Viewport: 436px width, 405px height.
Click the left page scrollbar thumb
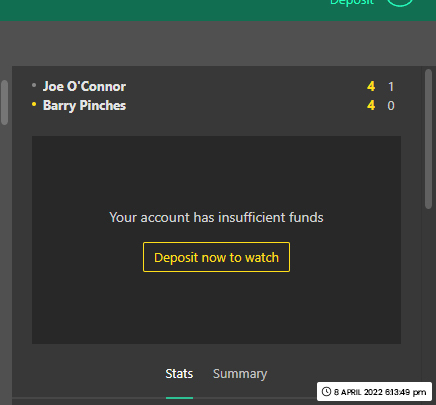click(x=4, y=103)
